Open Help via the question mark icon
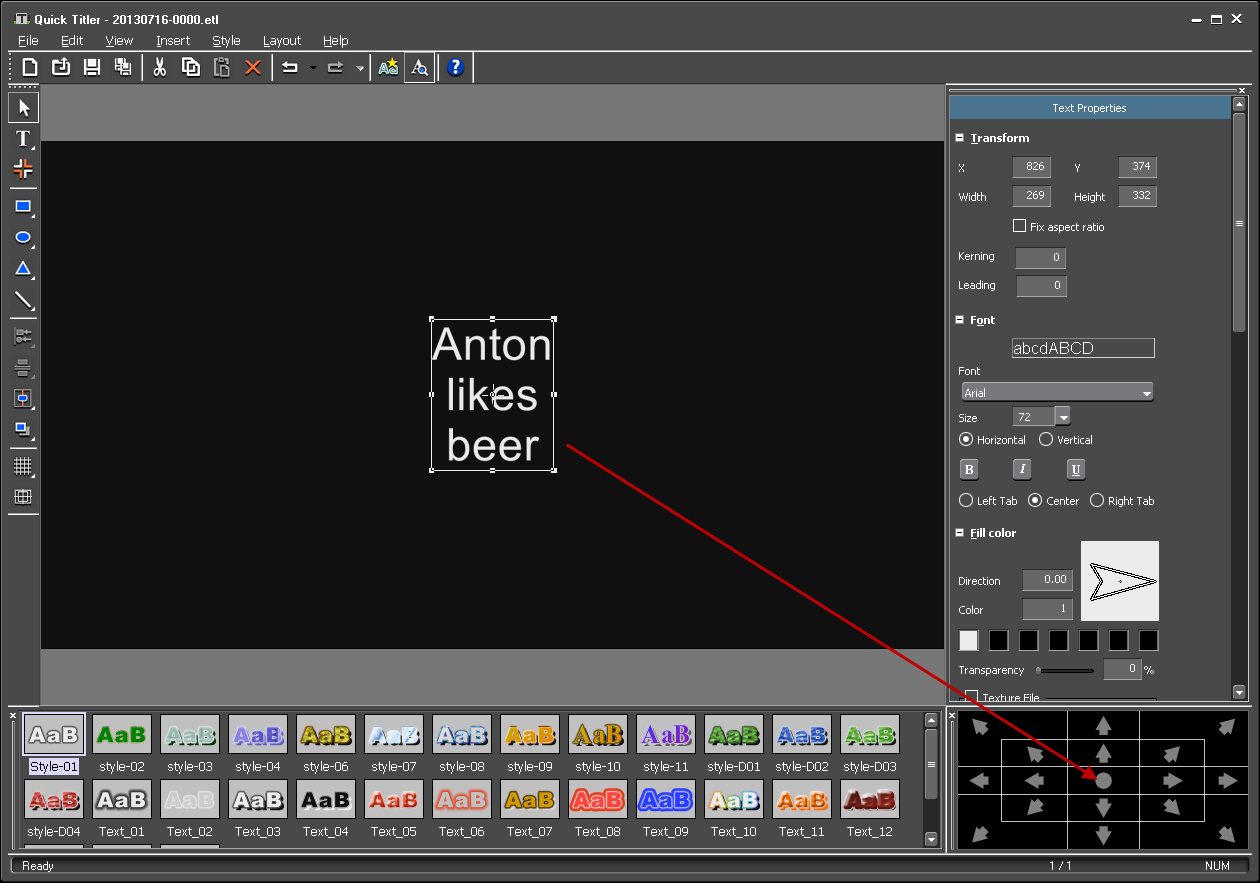This screenshot has height=883, width=1260. pos(455,67)
